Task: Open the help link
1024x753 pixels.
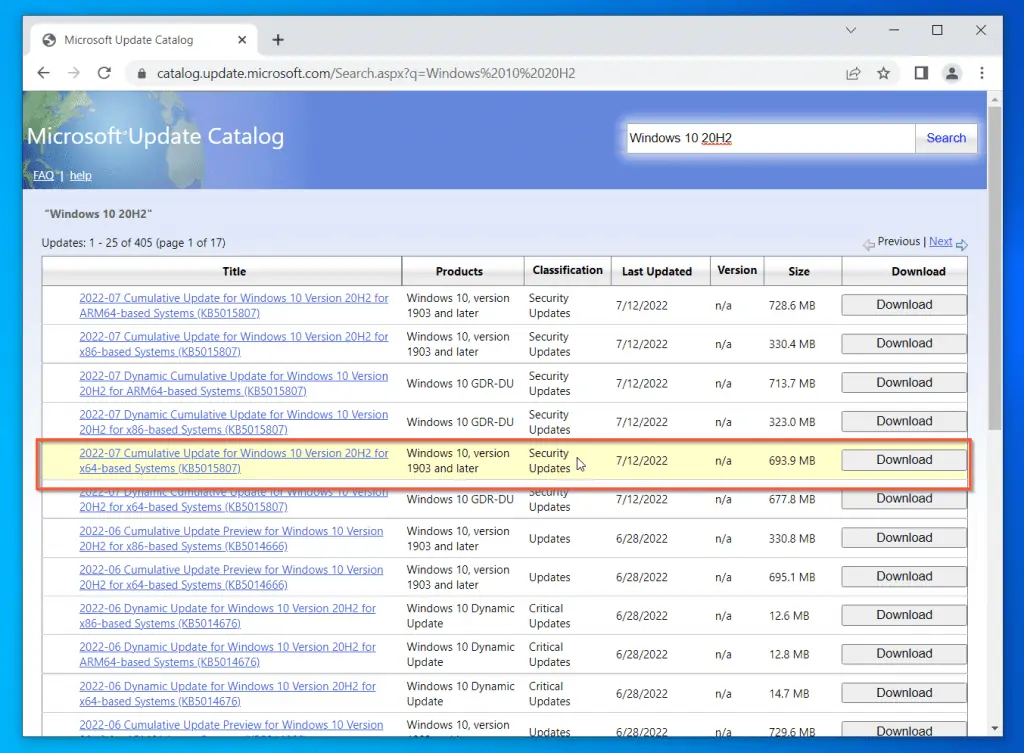Action: click(80, 175)
